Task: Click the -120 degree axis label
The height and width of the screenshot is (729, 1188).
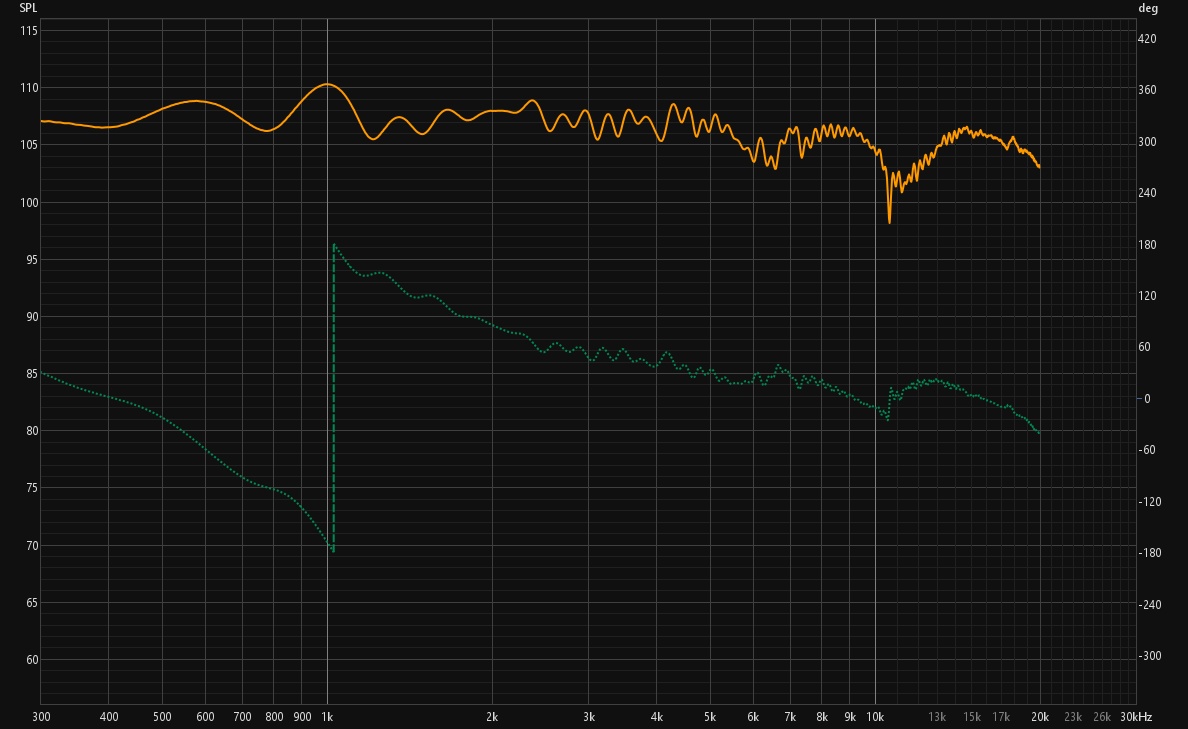Action: tap(1150, 501)
